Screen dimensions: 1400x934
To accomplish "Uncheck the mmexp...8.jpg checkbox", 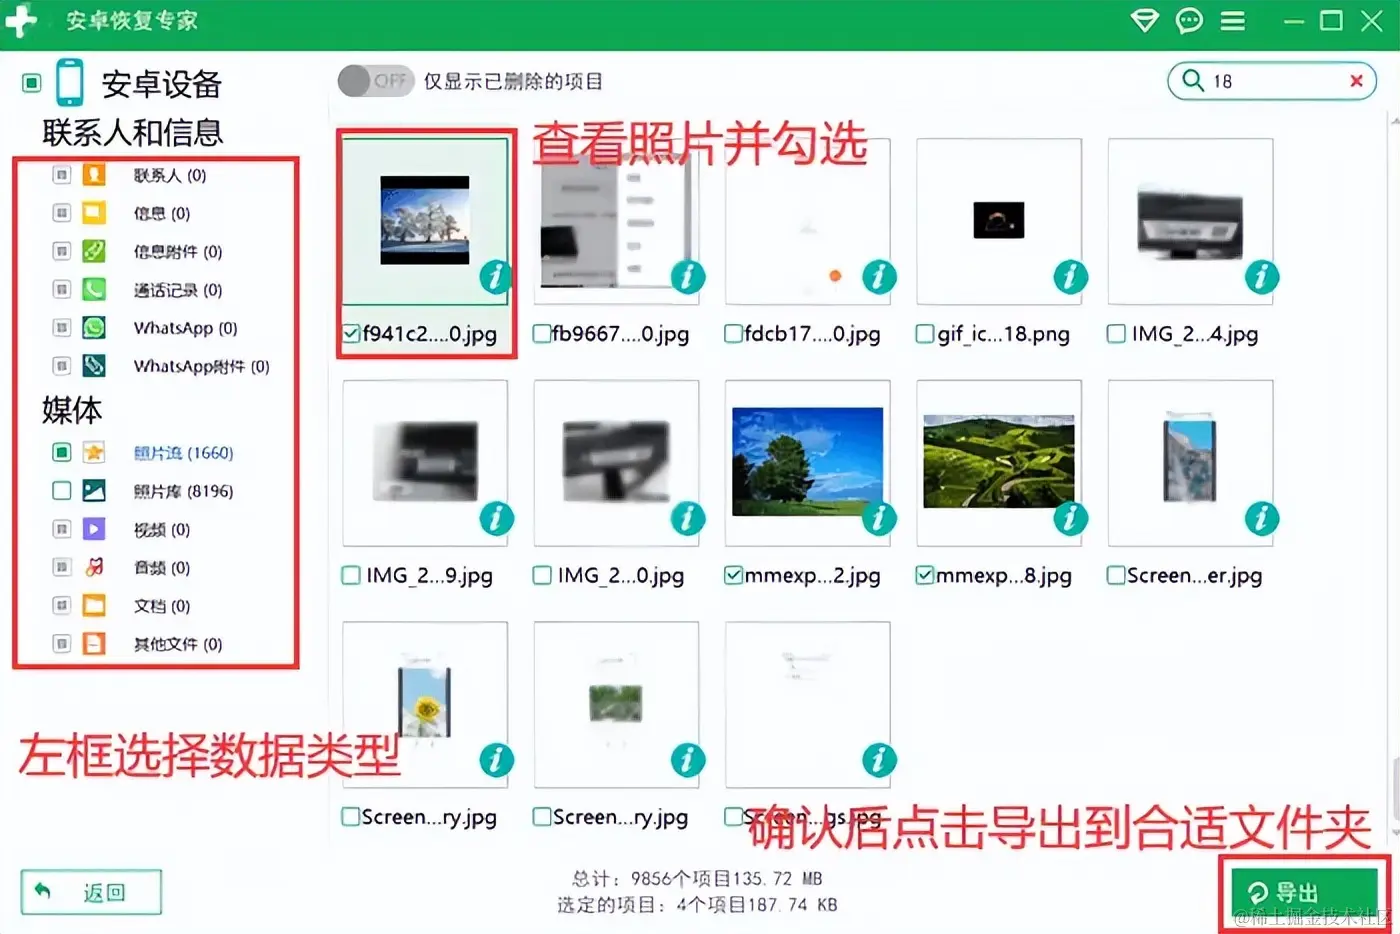I will coord(925,575).
